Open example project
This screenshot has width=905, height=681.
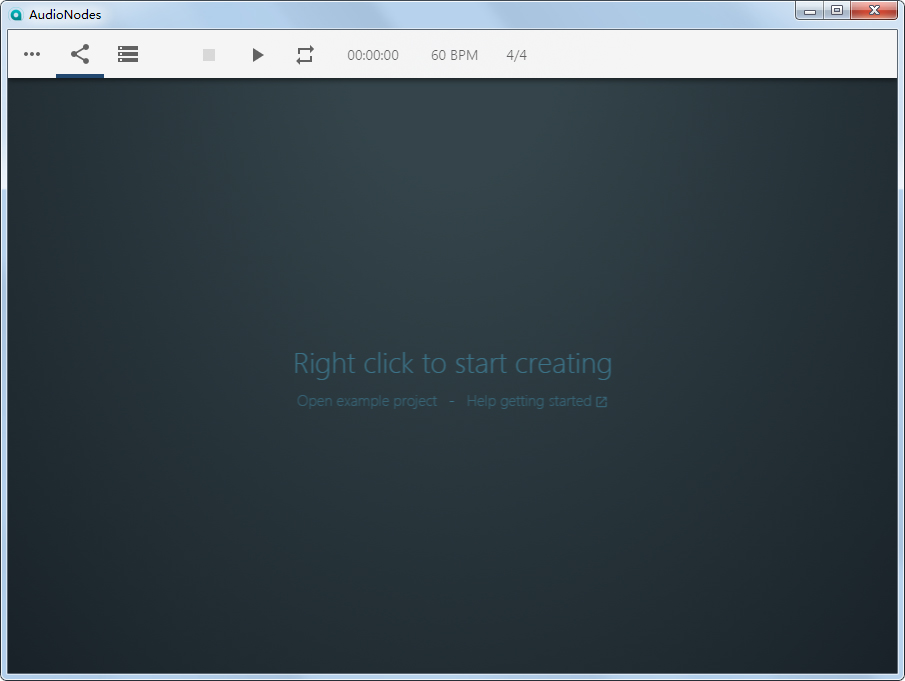(x=366, y=400)
